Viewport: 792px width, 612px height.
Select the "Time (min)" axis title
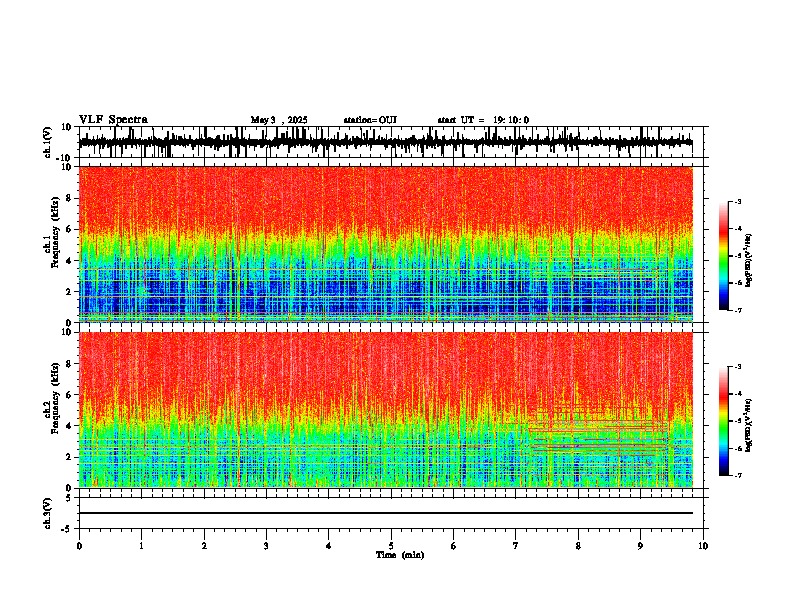coord(400,555)
